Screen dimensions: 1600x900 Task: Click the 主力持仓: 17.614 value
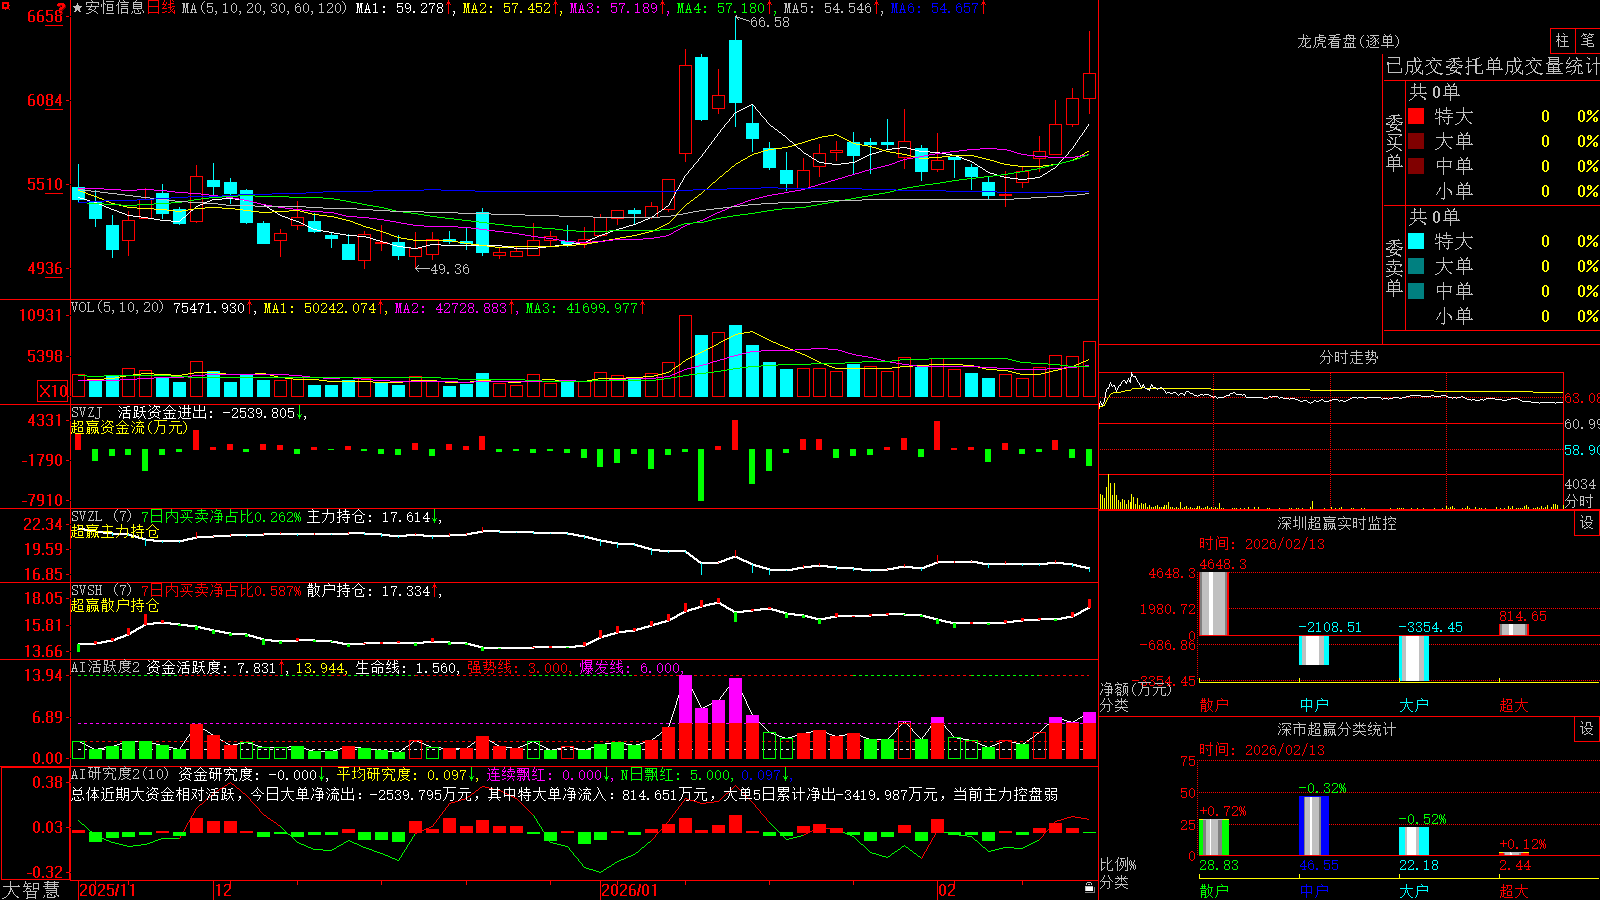point(369,517)
